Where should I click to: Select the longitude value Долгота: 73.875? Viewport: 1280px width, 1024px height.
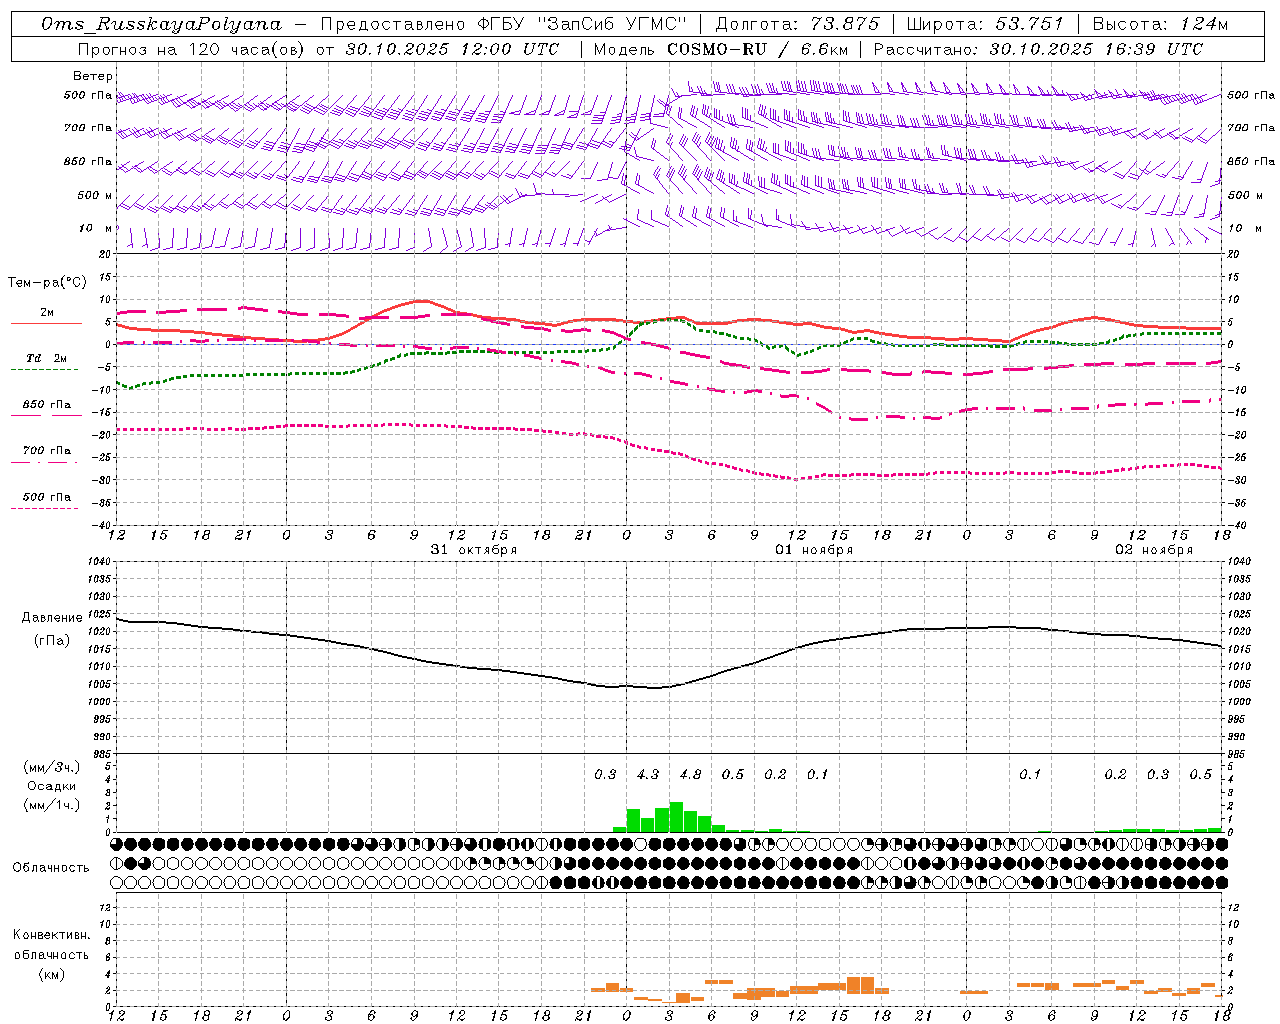pos(798,24)
